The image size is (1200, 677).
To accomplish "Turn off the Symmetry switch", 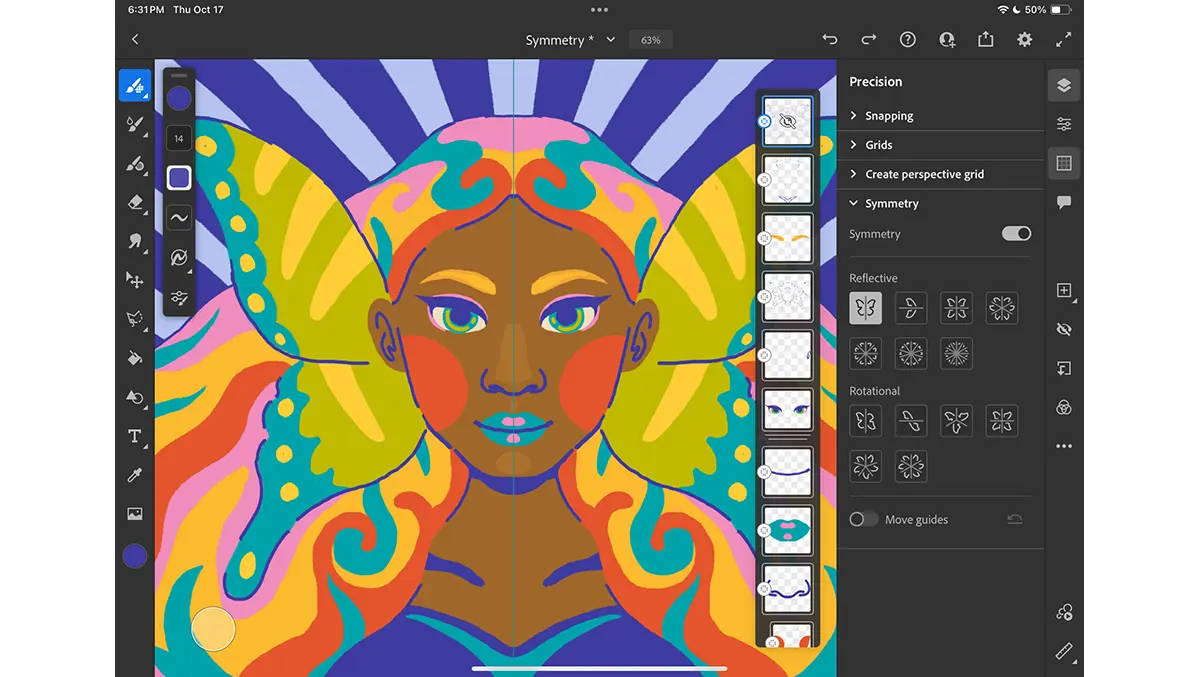I will [x=1016, y=234].
